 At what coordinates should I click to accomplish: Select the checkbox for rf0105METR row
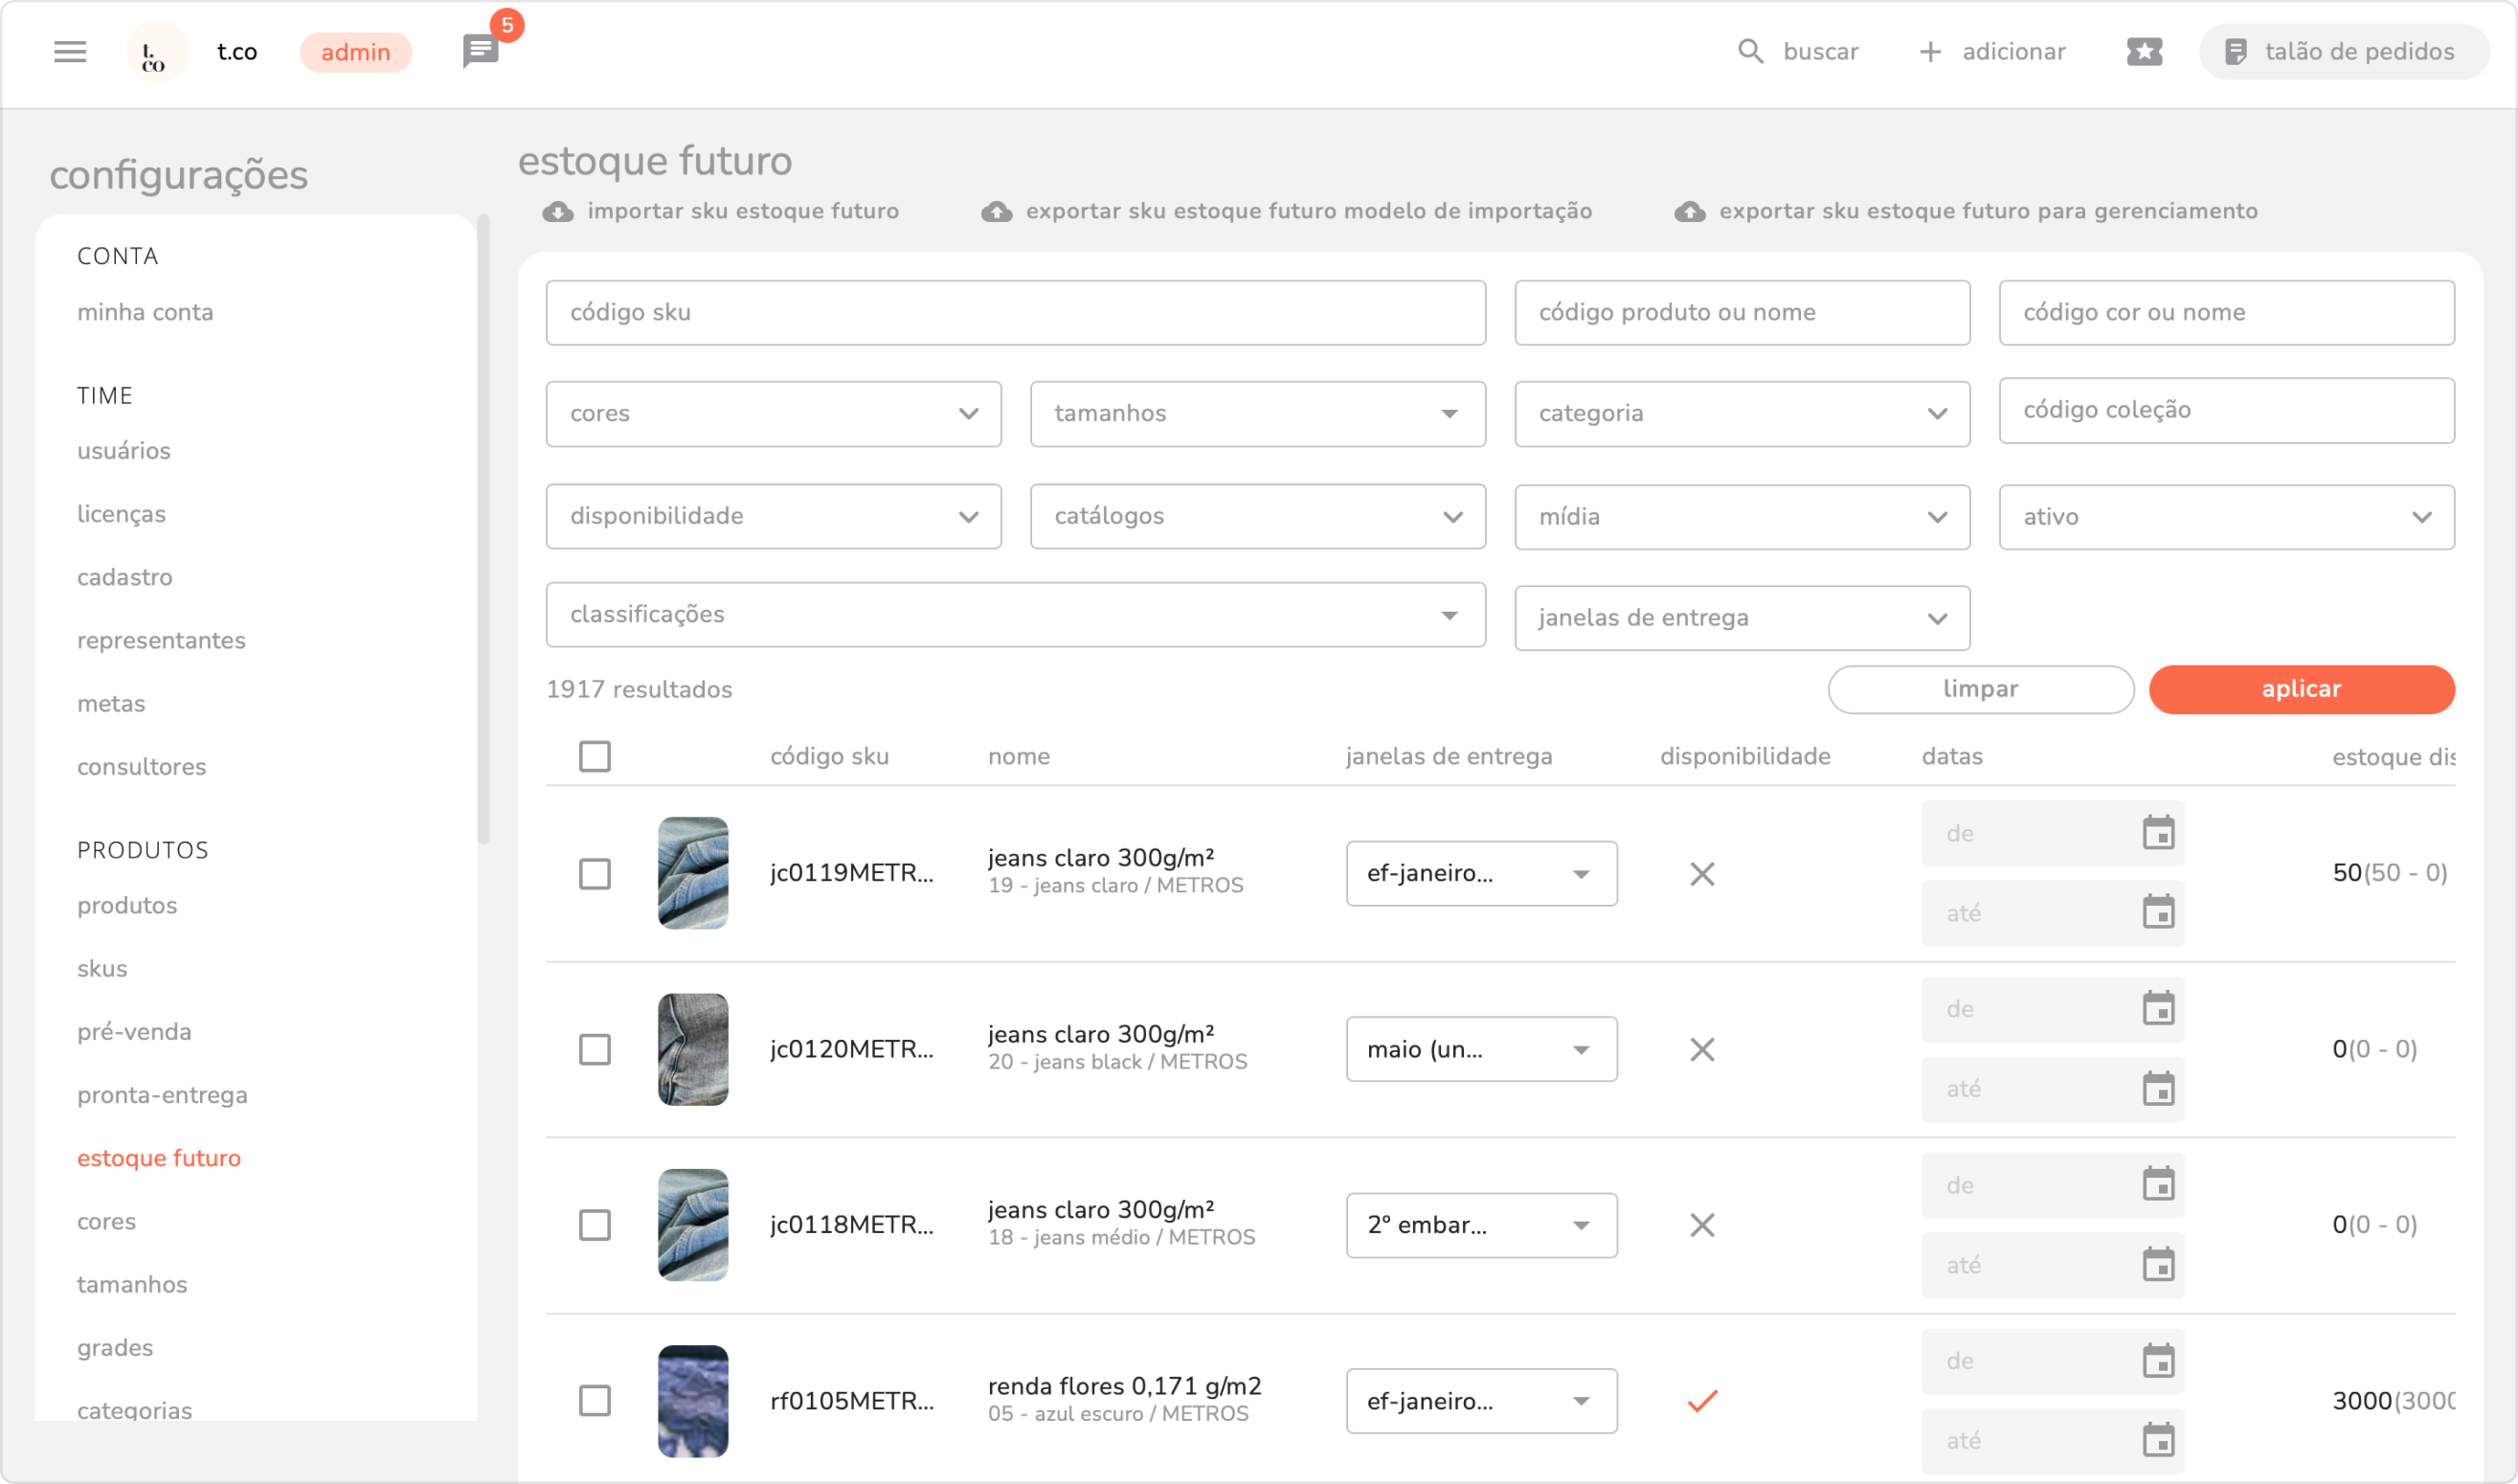tap(595, 1400)
